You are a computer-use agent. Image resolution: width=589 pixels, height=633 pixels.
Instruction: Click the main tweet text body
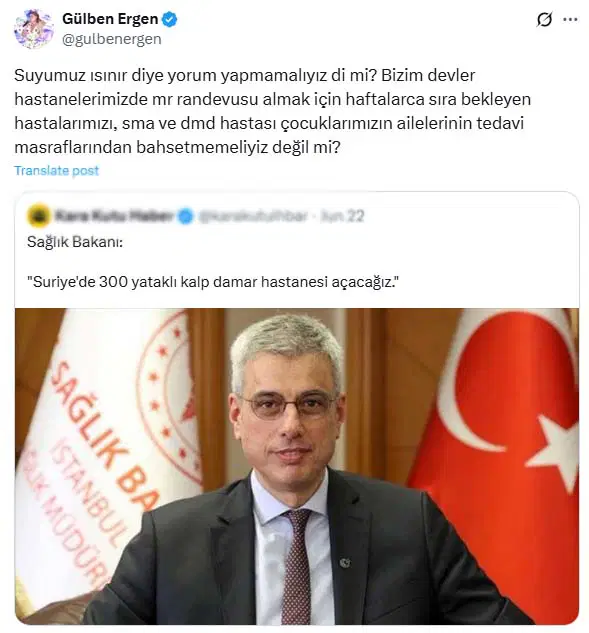(272, 111)
